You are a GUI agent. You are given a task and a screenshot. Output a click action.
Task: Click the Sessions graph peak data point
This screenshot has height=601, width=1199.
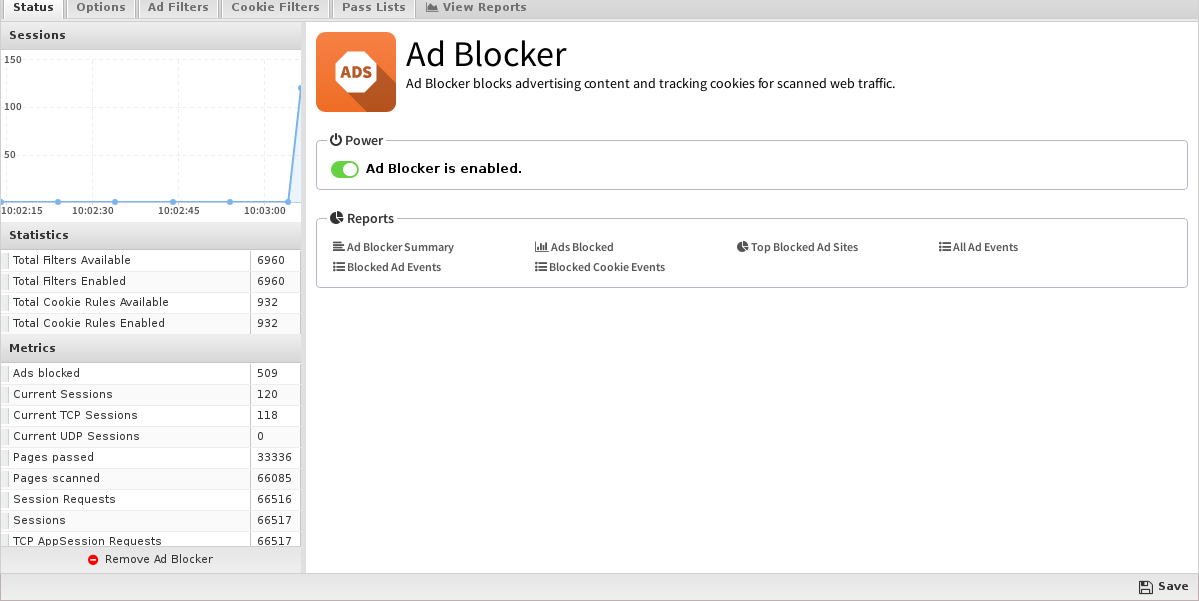tap(300, 87)
